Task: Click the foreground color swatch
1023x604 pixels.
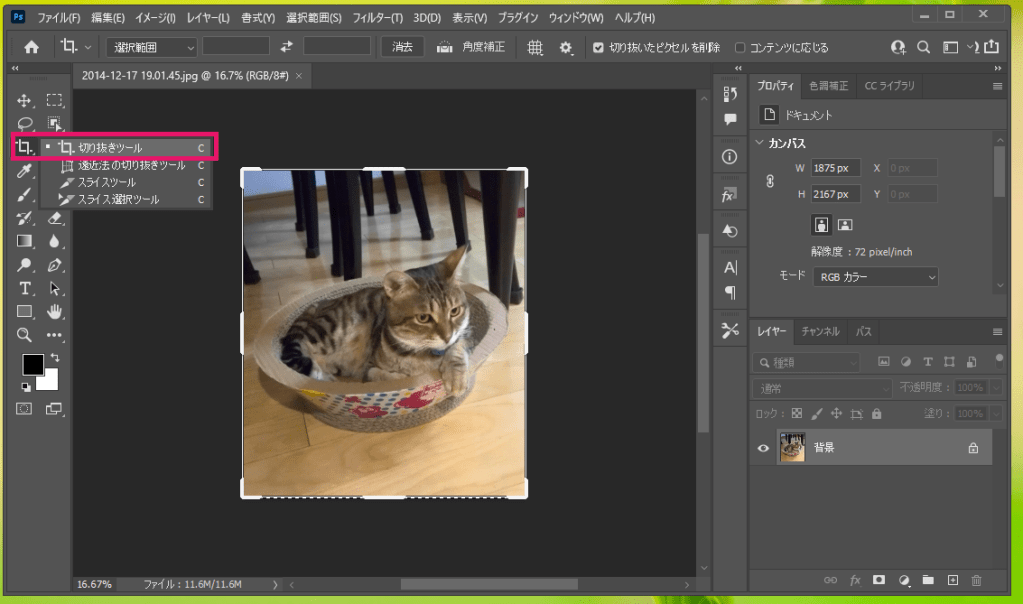Action: 33,364
